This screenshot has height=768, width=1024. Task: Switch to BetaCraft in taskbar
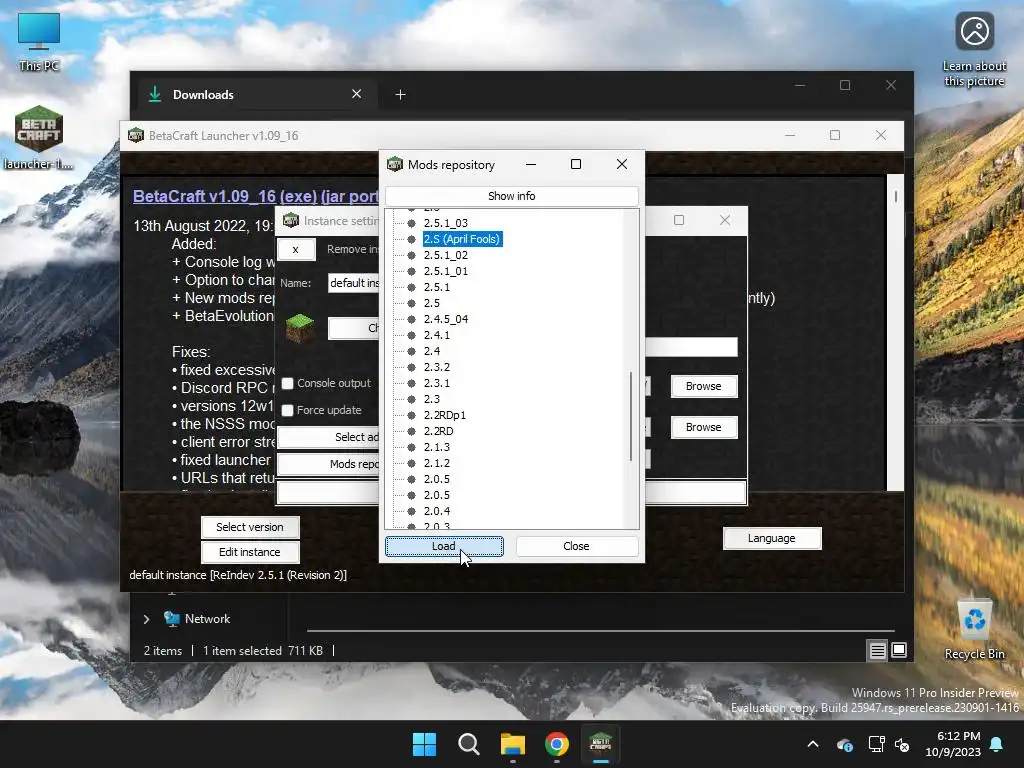point(601,744)
